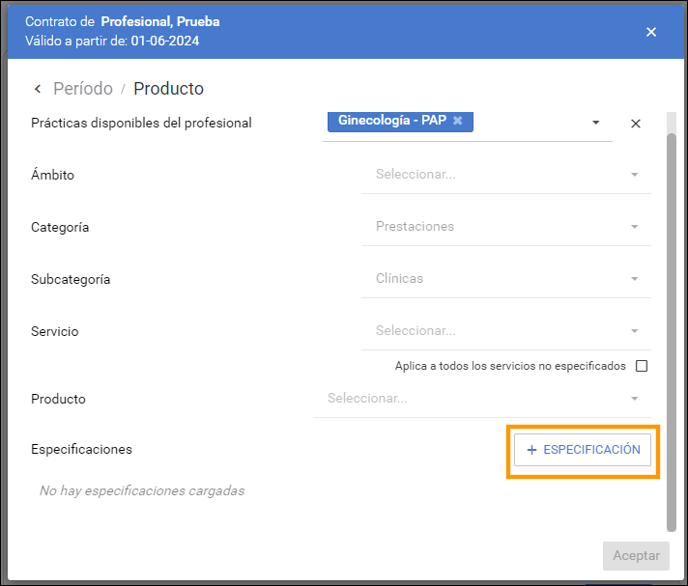Open the Prácticas disponibles dropdown arrow
This screenshot has width=688, height=586.
click(x=595, y=122)
